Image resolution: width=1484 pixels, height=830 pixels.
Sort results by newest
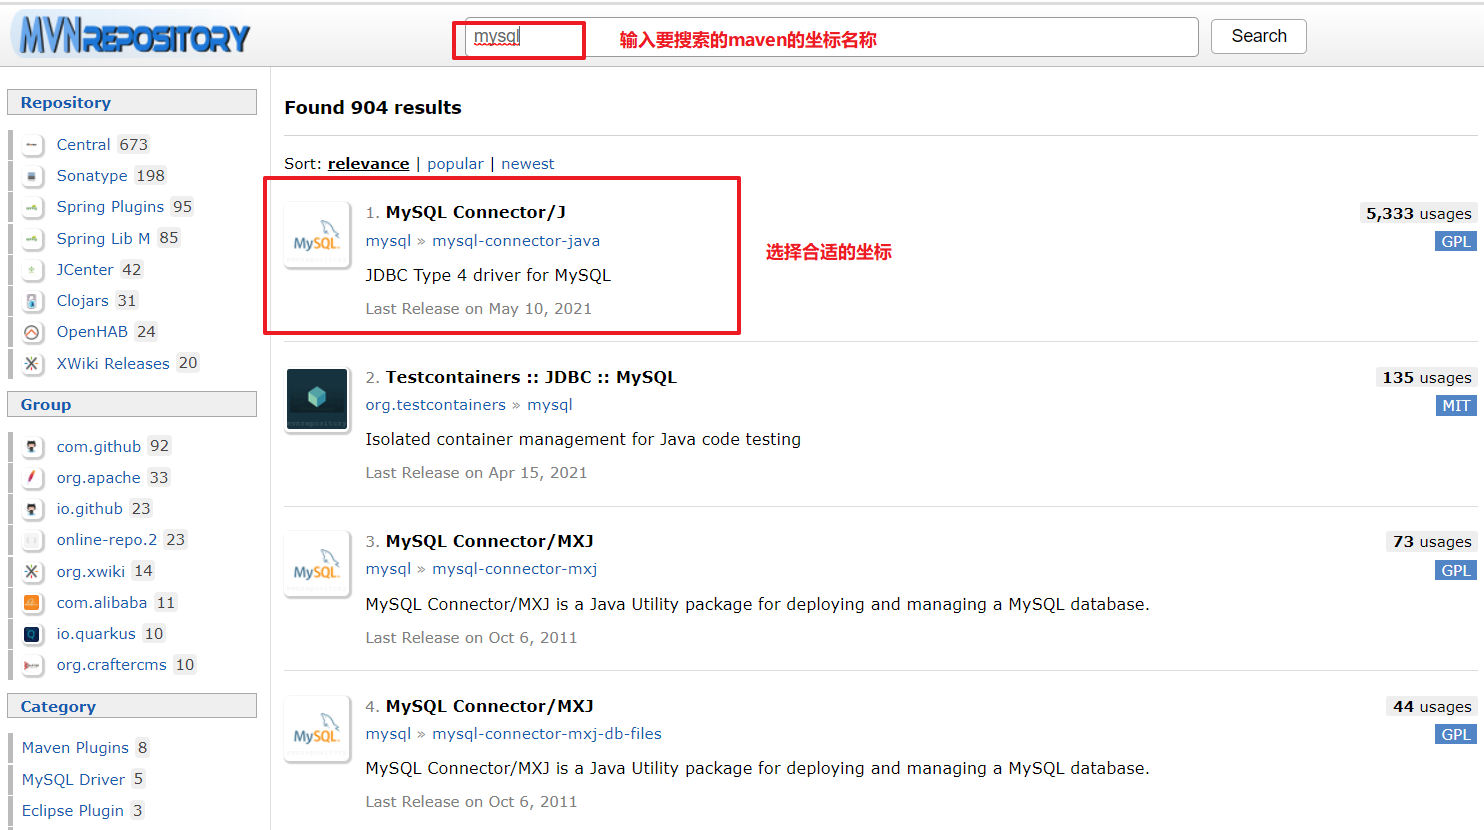click(528, 164)
